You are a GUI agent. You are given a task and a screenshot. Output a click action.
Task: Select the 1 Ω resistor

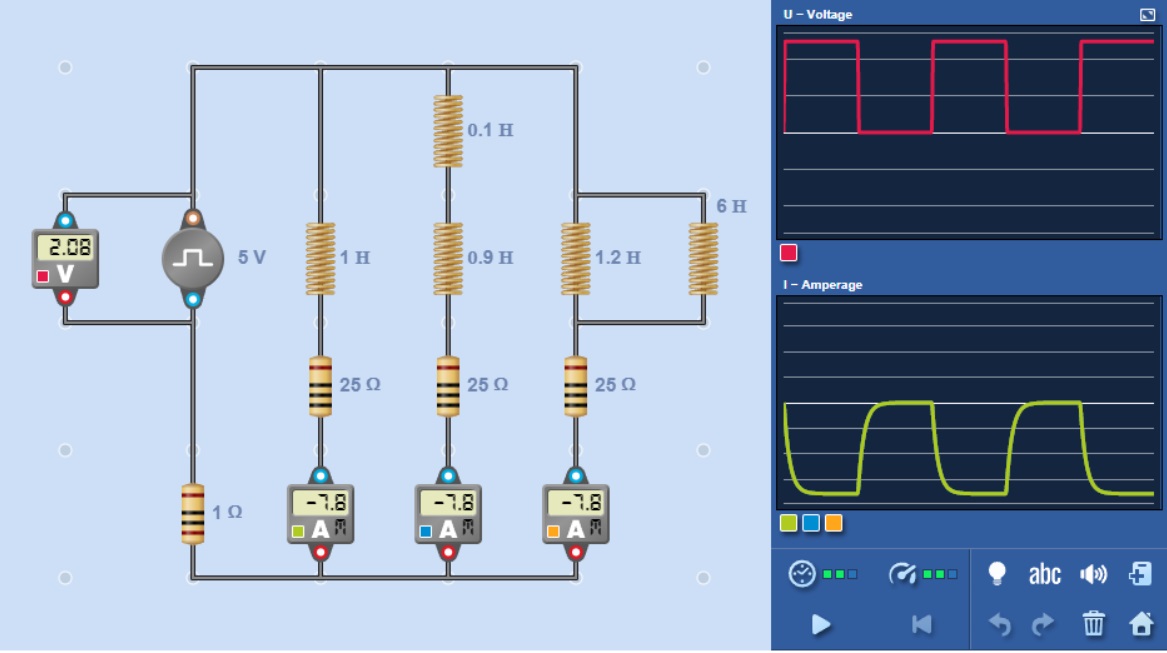[x=193, y=514]
